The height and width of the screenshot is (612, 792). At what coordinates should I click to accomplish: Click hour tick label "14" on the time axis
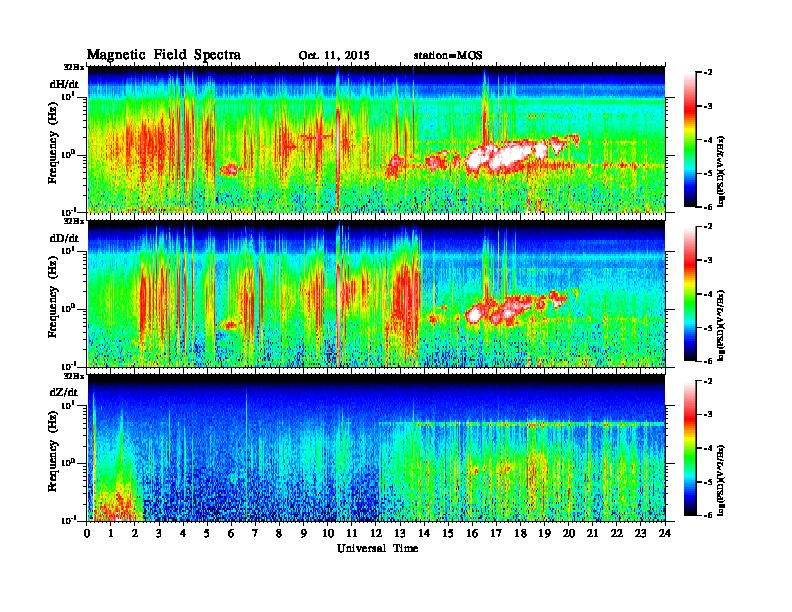tap(424, 534)
